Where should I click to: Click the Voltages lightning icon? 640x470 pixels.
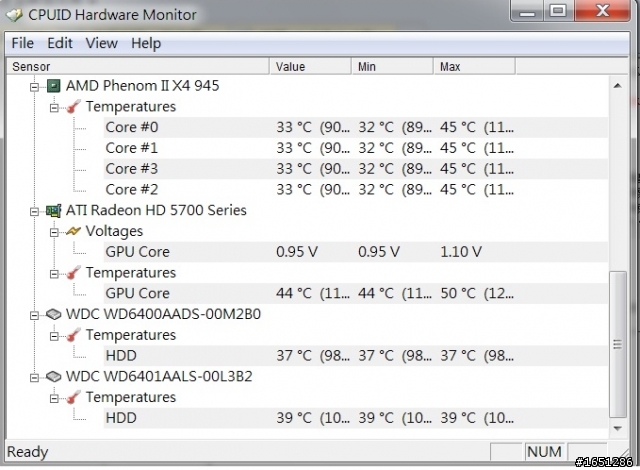[73, 231]
